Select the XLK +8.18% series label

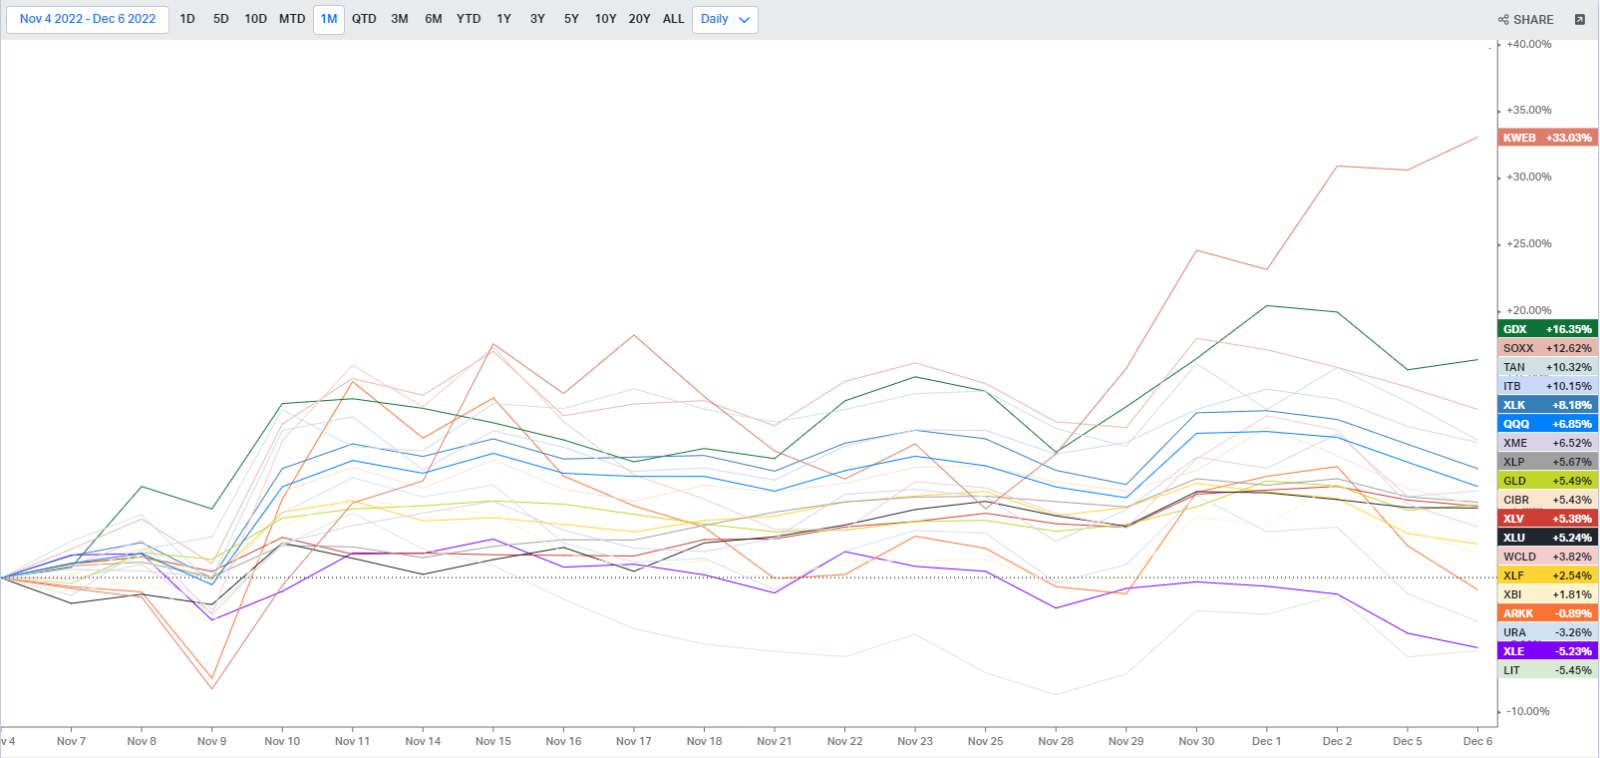pos(1548,405)
